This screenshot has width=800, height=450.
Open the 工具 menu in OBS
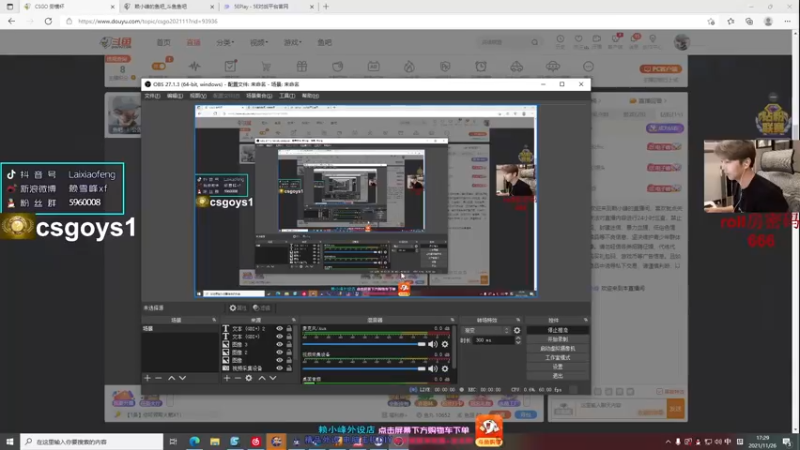tap(287, 96)
